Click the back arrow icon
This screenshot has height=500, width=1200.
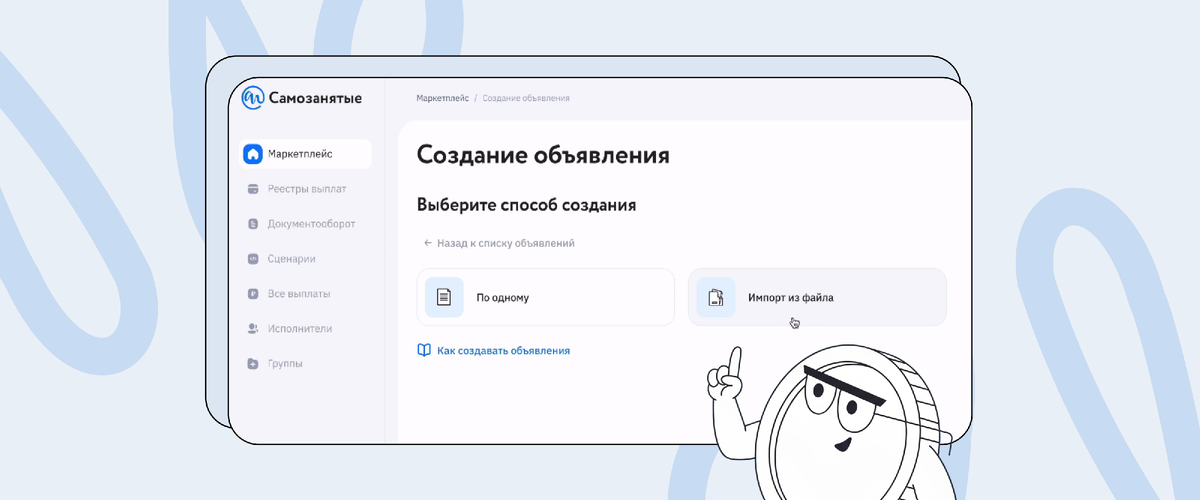click(x=428, y=243)
